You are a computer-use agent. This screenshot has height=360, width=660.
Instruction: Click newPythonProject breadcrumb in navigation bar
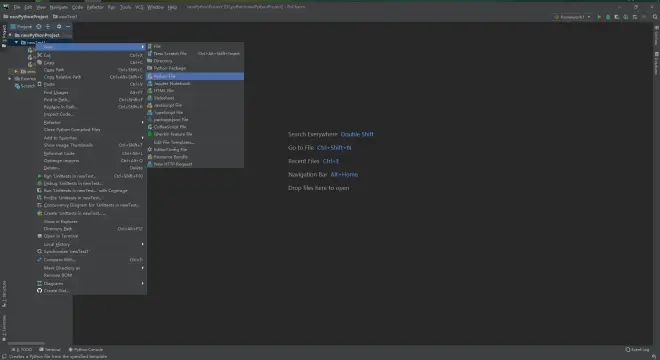[x=26, y=17]
